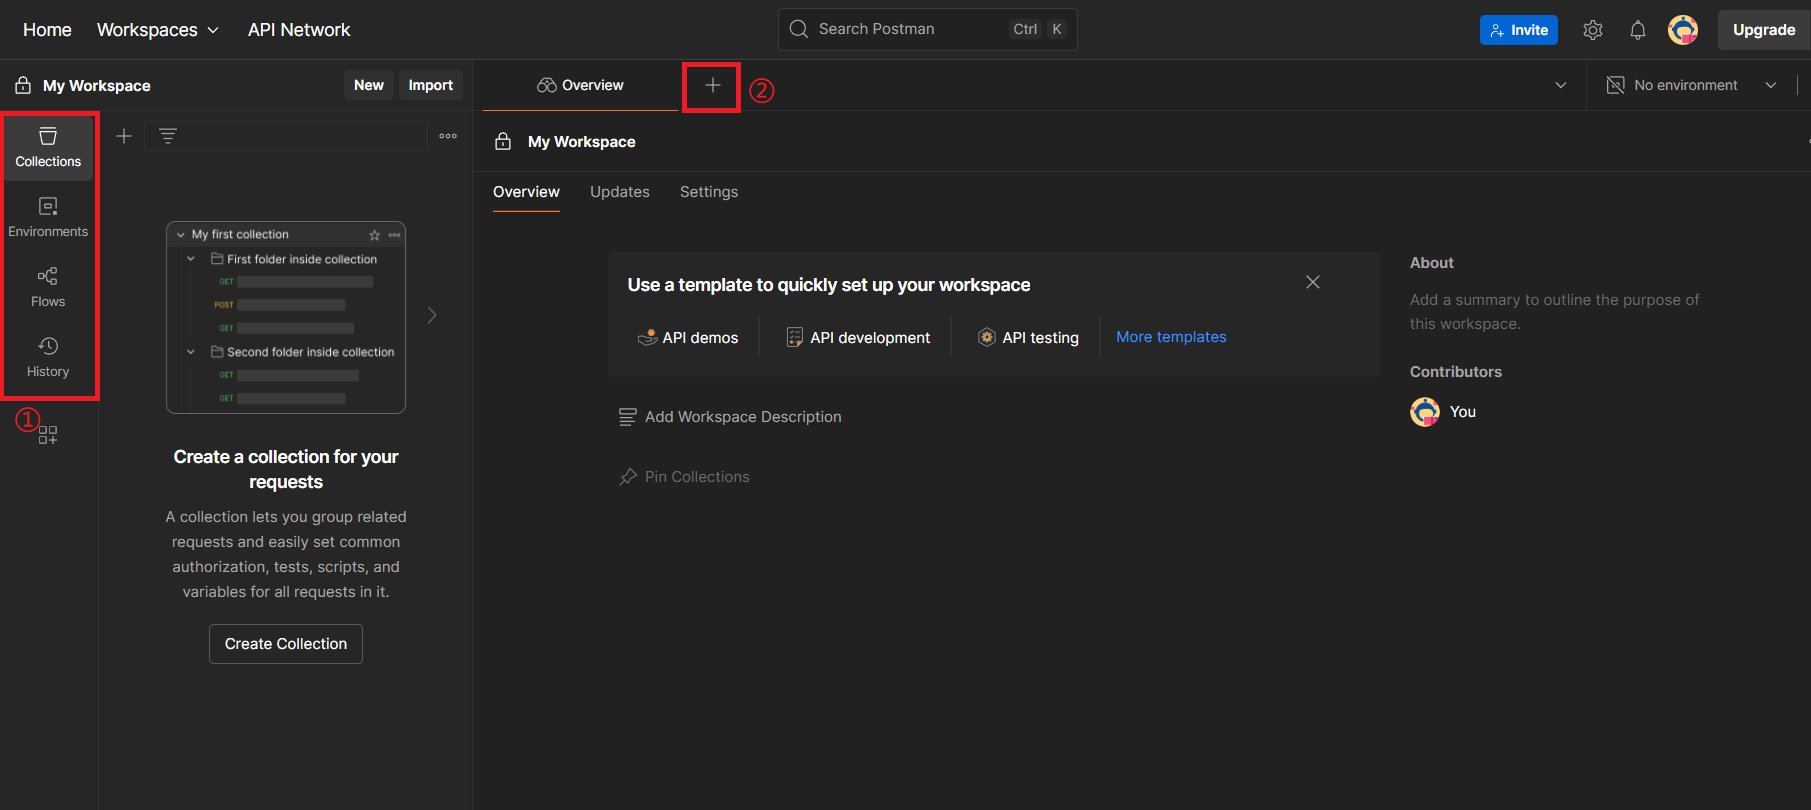This screenshot has width=1811, height=810.
Task: Select the API demos template
Action: point(688,337)
